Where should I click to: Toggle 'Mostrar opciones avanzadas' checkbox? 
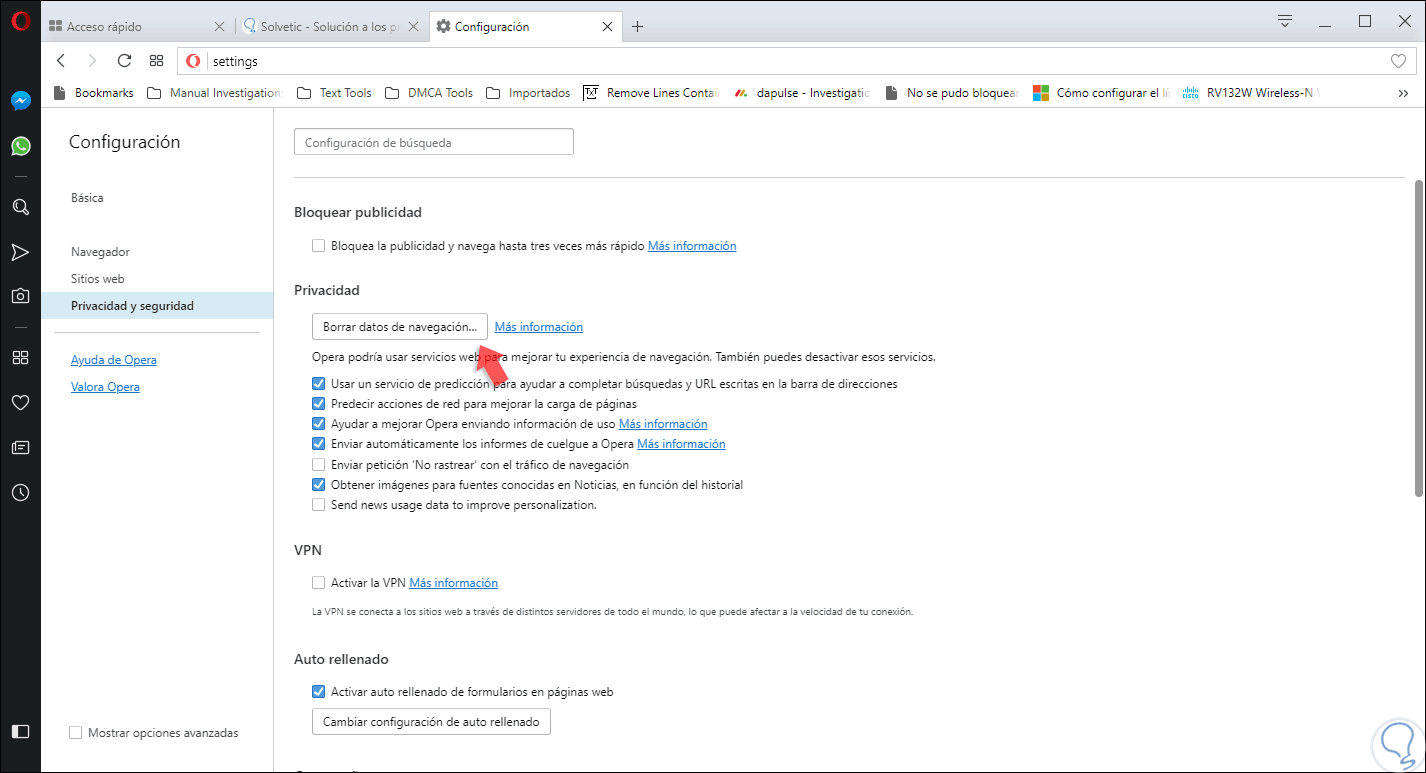(x=75, y=733)
